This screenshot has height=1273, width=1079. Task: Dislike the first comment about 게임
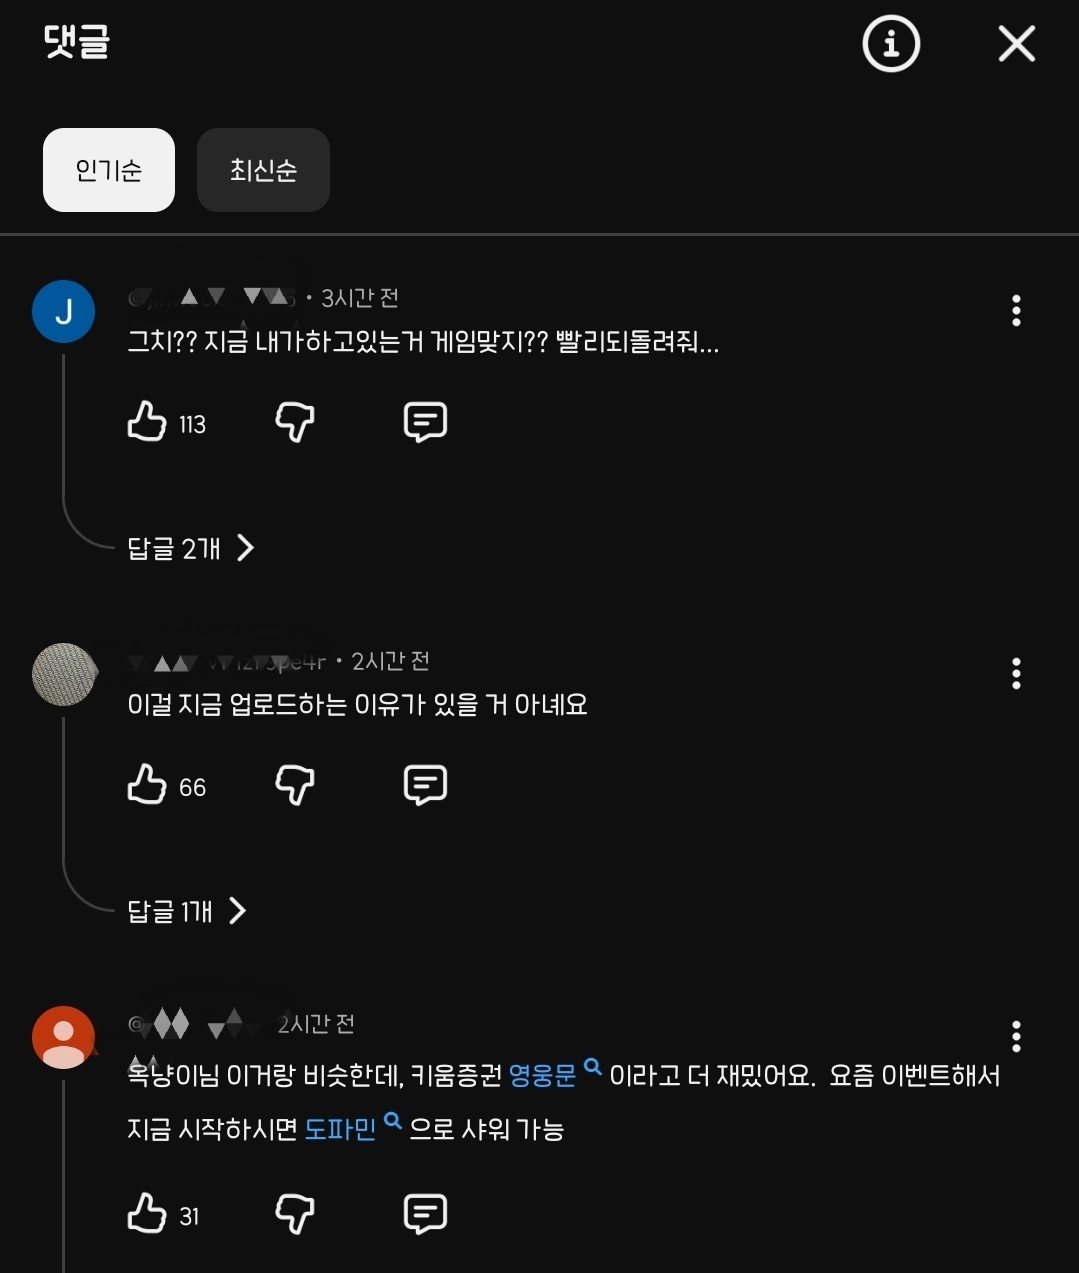[295, 422]
